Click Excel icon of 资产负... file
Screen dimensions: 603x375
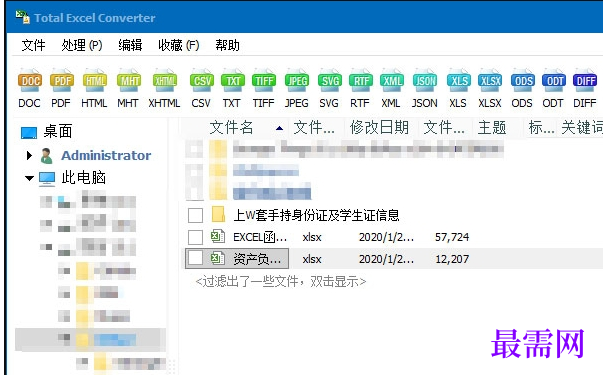coord(218,258)
